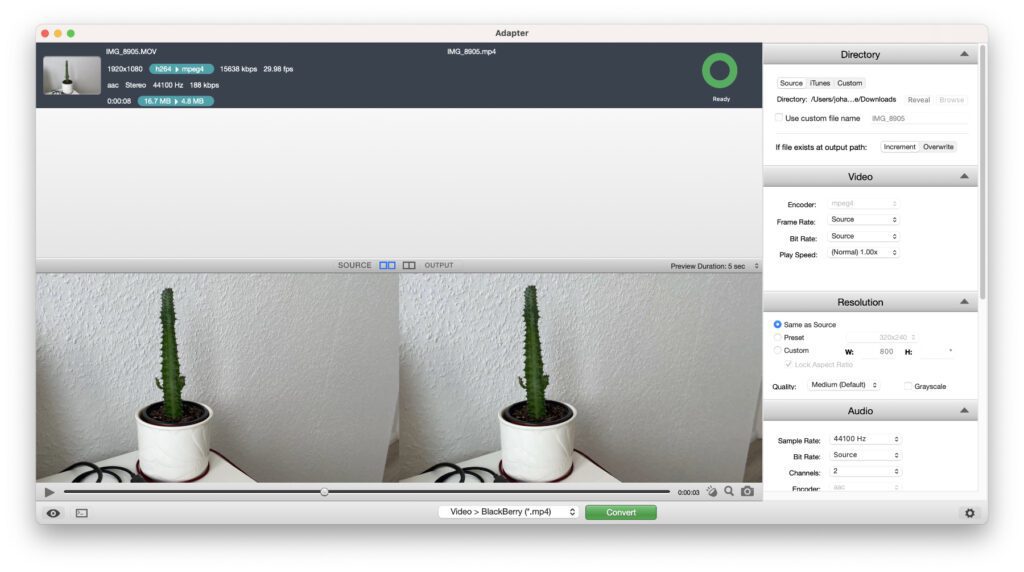Click the preview timeline slider handle

(x=324, y=492)
